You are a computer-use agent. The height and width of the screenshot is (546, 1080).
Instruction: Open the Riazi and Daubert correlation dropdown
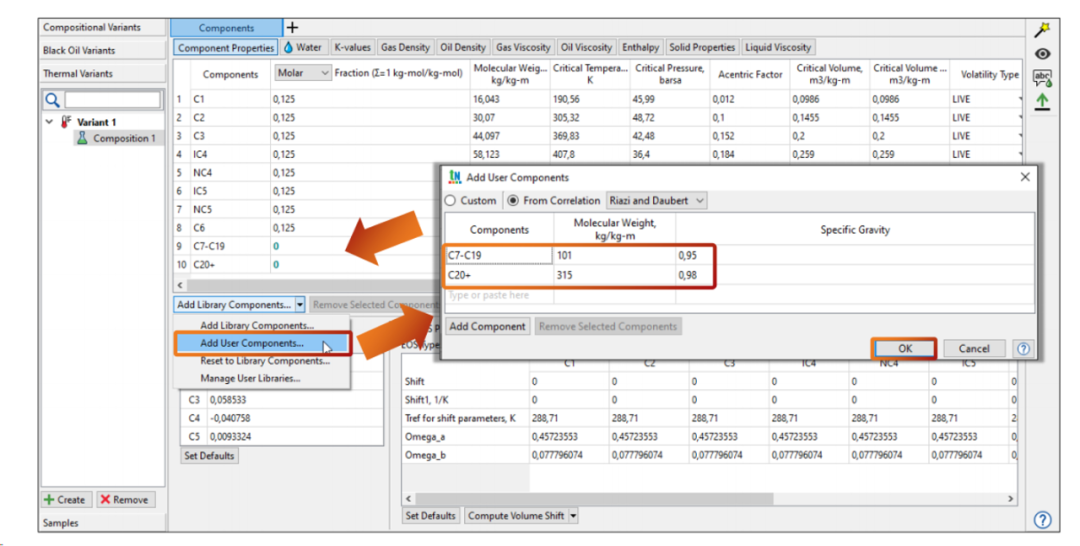657,201
